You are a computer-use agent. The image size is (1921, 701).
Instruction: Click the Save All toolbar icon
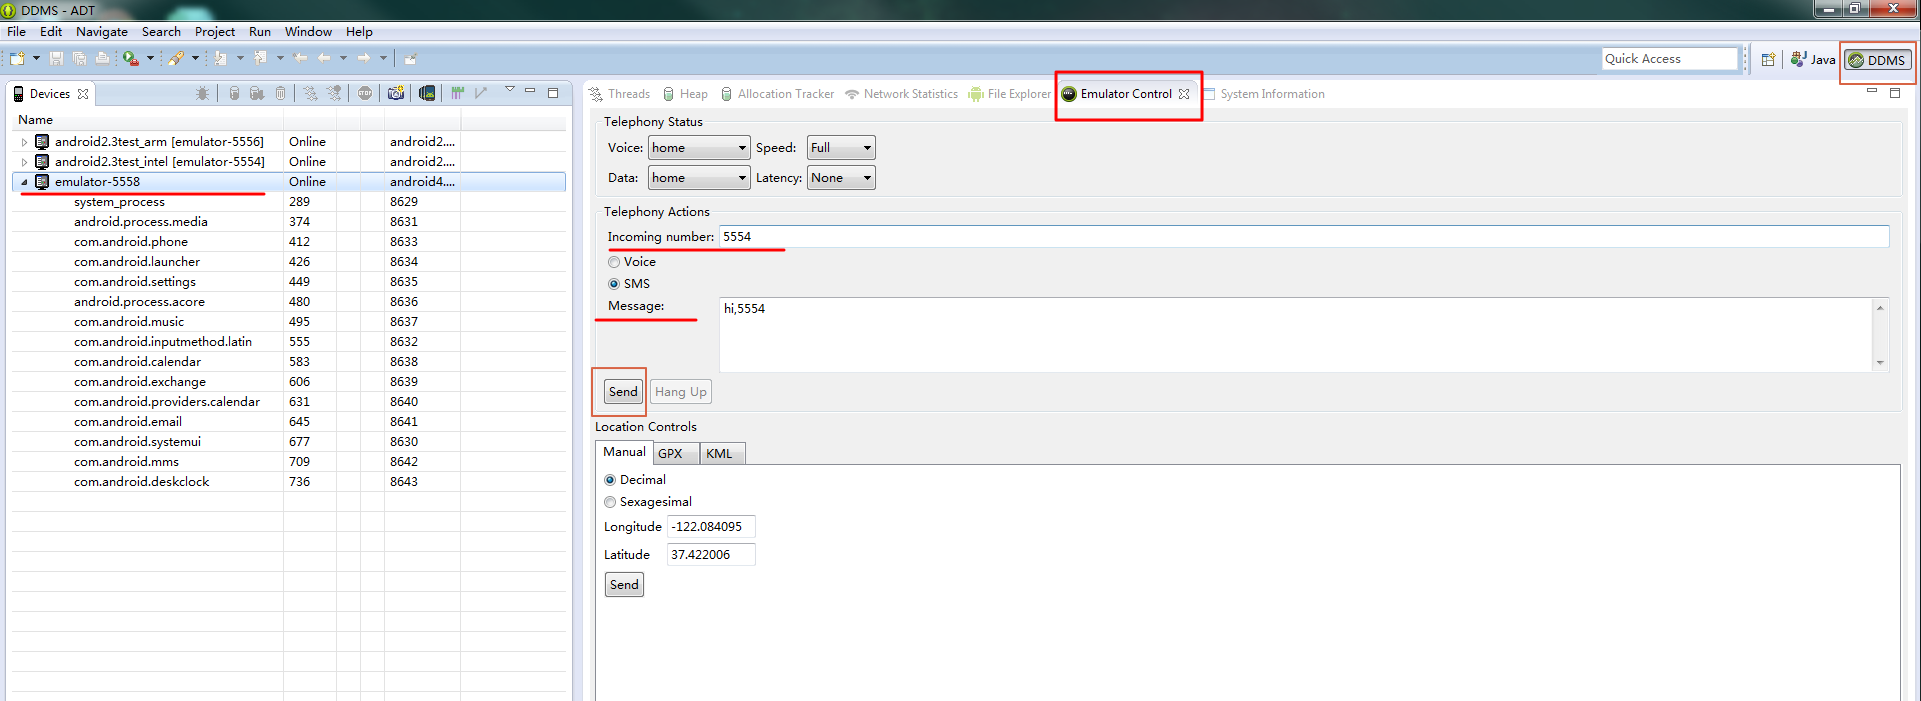coord(79,59)
